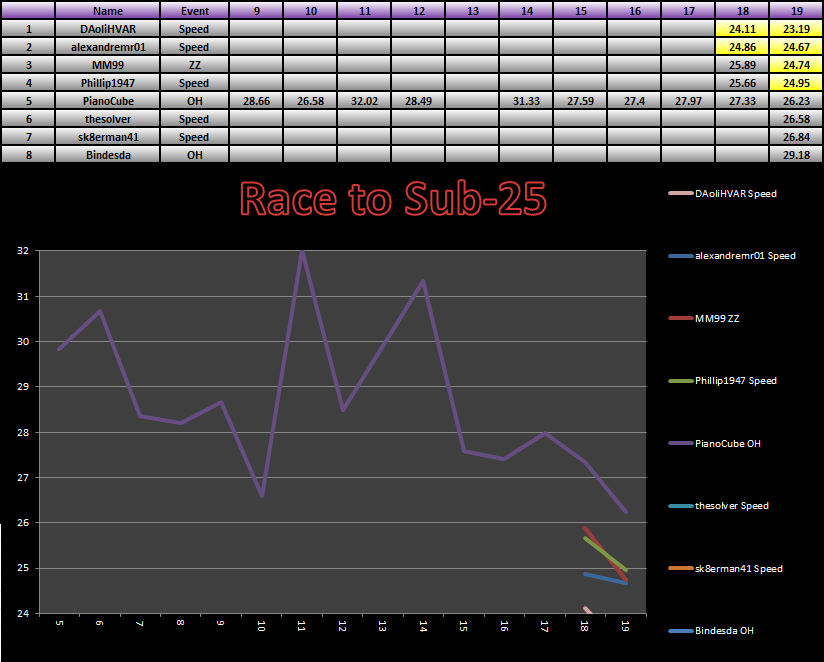The height and width of the screenshot is (662, 824).
Task: Click the 26.84 value cell
Action: click(797, 137)
